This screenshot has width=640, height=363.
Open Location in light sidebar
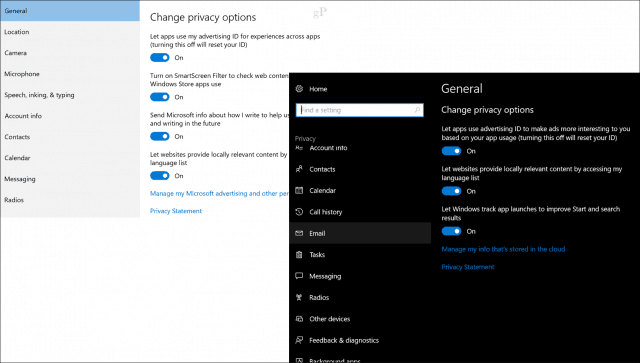coord(70,32)
